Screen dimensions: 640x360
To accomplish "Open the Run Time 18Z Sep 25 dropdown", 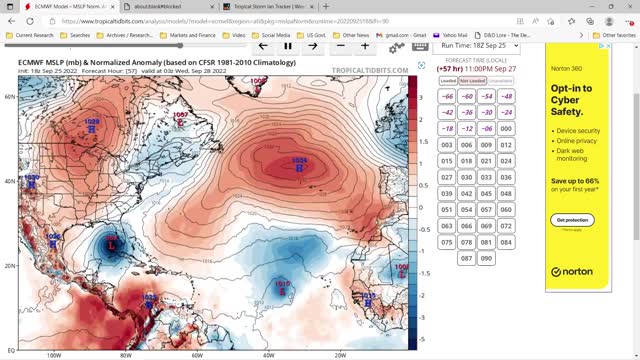I will point(477,46).
